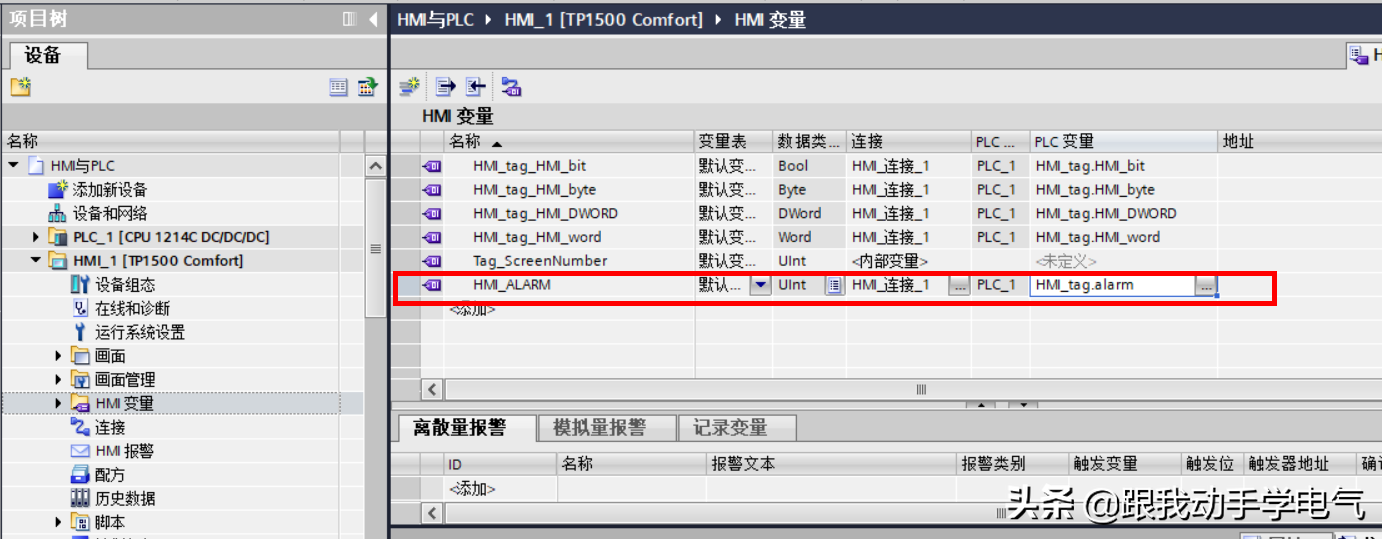The width and height of the screenshot is (1382, 539).
Task: Open tag table dropdown in HMI_ALARM row
Action: [x=760, y=285]
